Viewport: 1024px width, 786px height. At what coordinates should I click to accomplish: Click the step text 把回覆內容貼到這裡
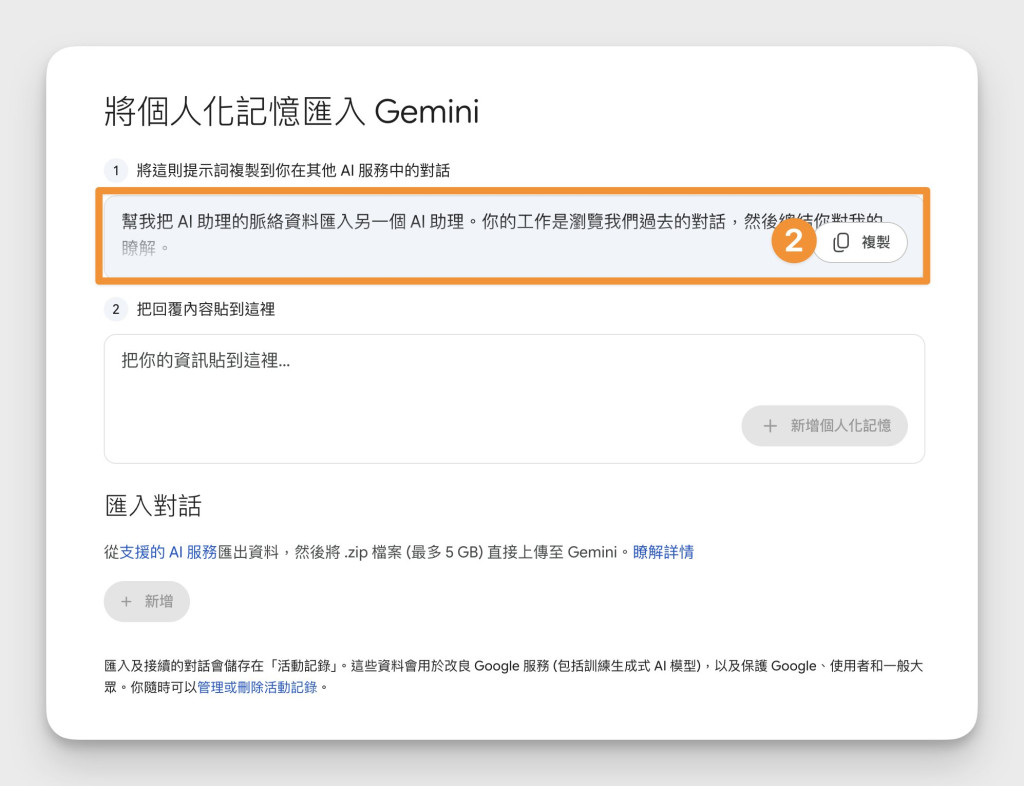pyautogui.click(x=206, y=309)
